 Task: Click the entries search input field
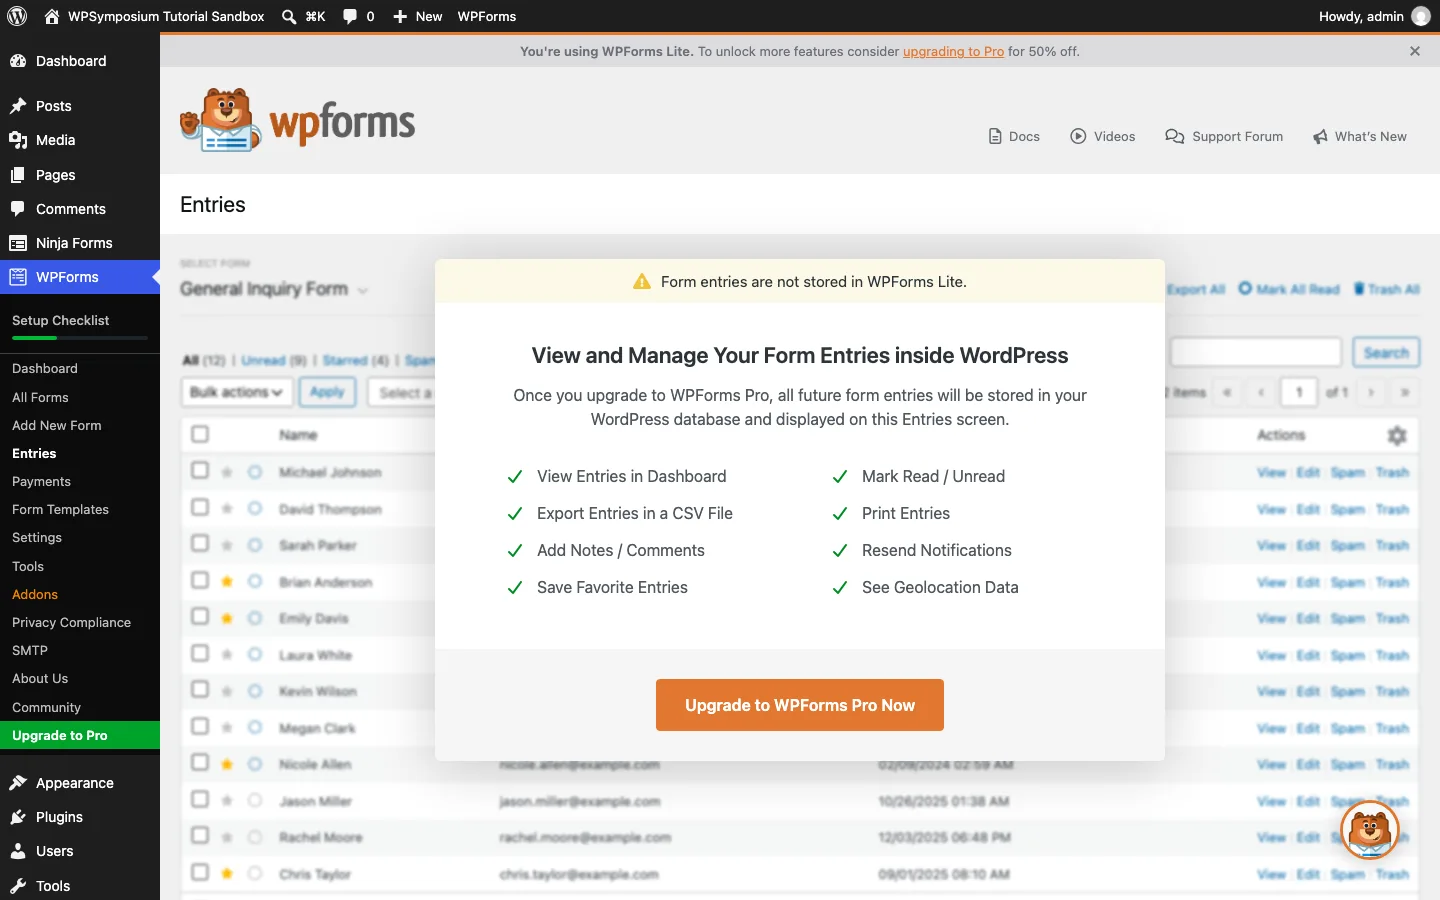[1256, 352]
